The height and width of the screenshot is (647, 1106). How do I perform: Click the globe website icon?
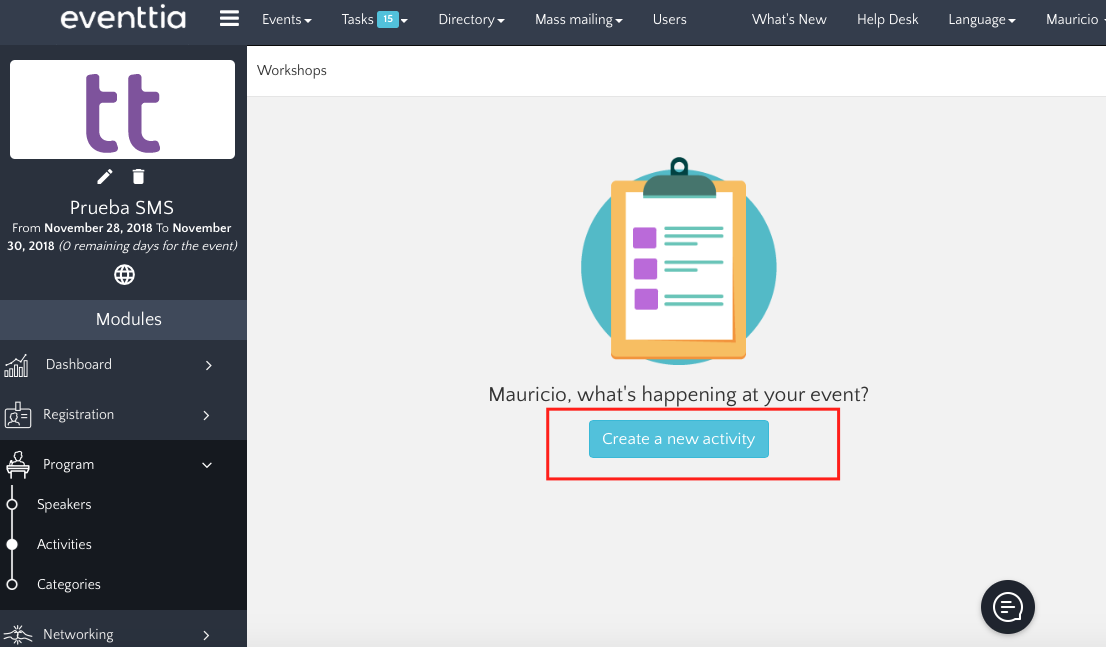coord(124,275)
